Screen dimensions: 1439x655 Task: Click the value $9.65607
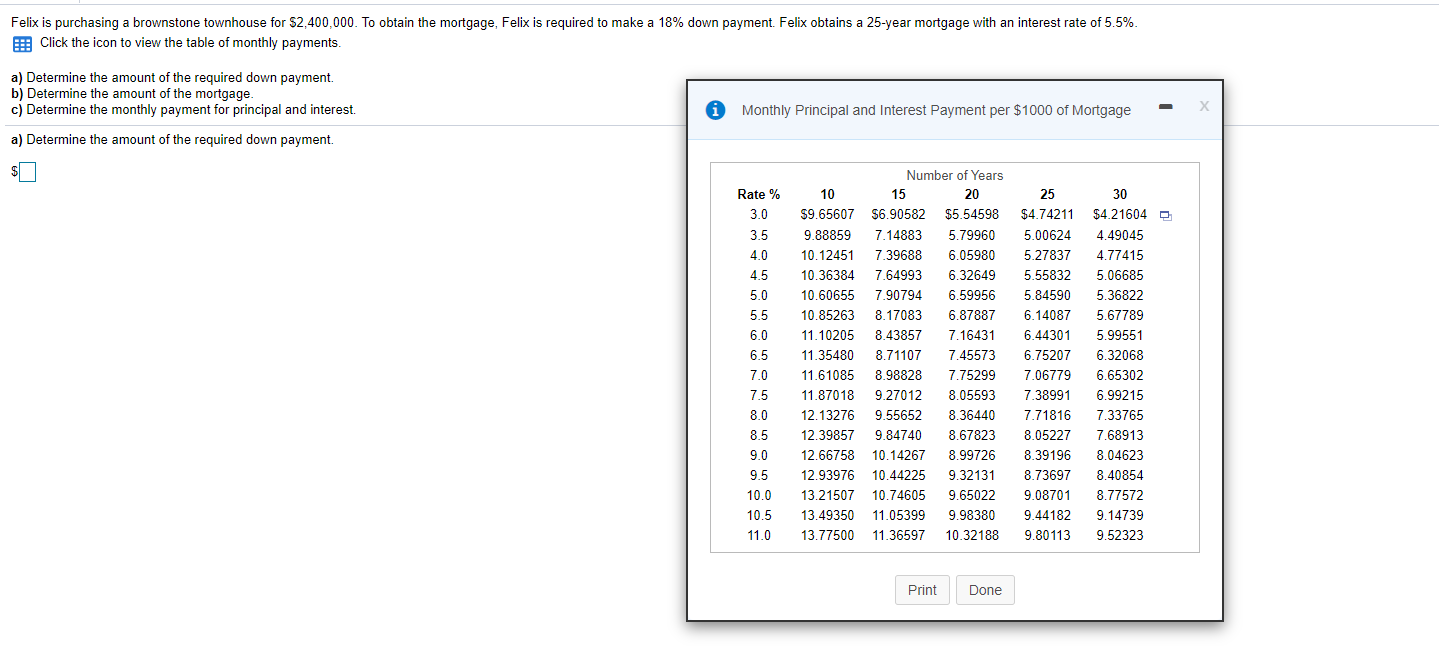point(827,214)
